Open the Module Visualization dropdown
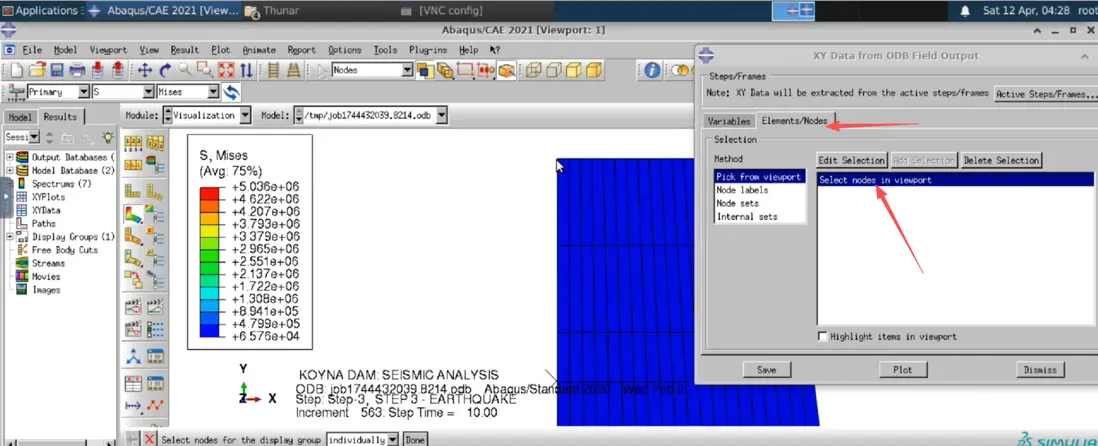The image size is (1098, 446). tap(245, 116)
